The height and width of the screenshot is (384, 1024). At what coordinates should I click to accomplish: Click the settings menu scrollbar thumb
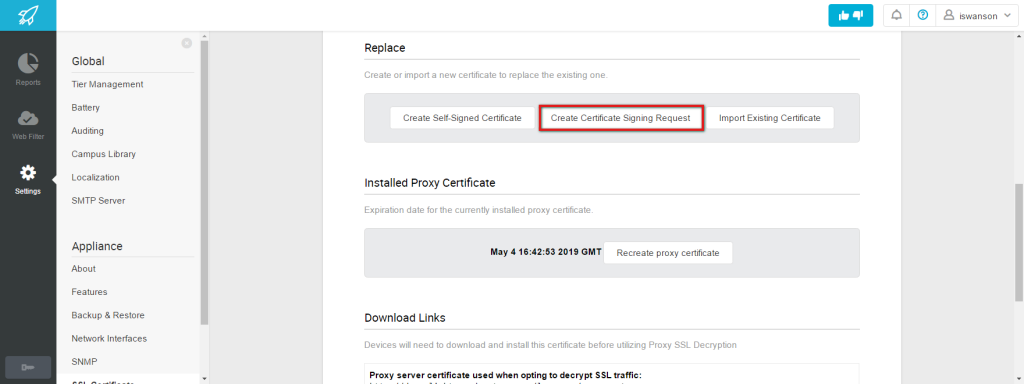coord(204,183)
